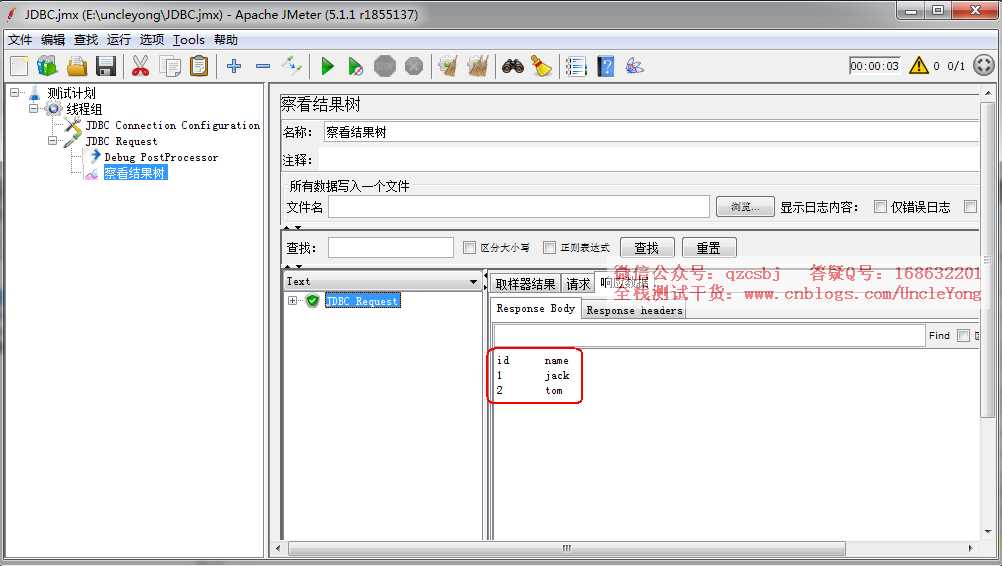Screen dimensions: 1002x566
Task: Open the 帮助 menu
Action: coord(226,40)
